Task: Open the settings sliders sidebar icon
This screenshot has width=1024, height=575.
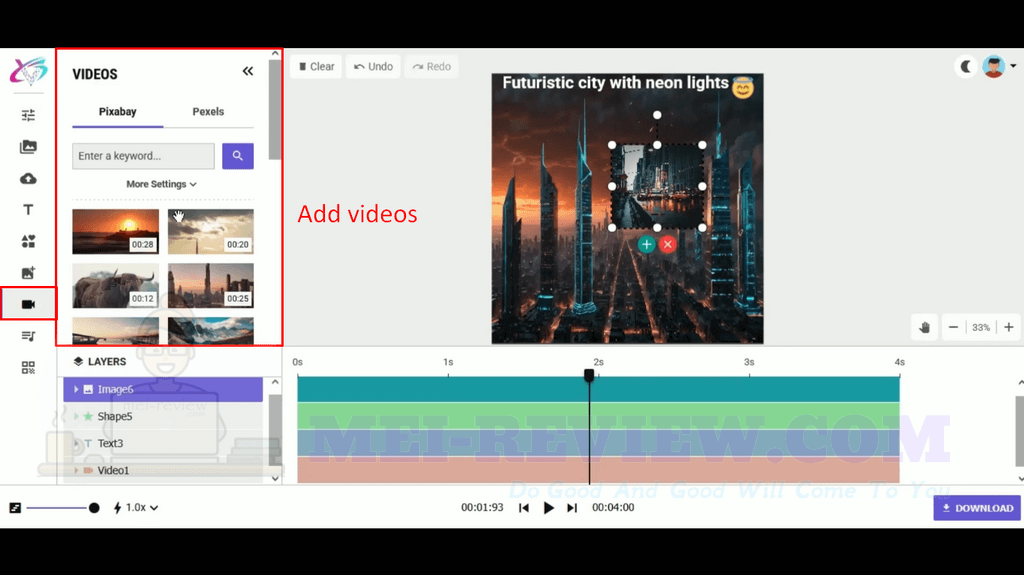Action: [x=28, y=116]
